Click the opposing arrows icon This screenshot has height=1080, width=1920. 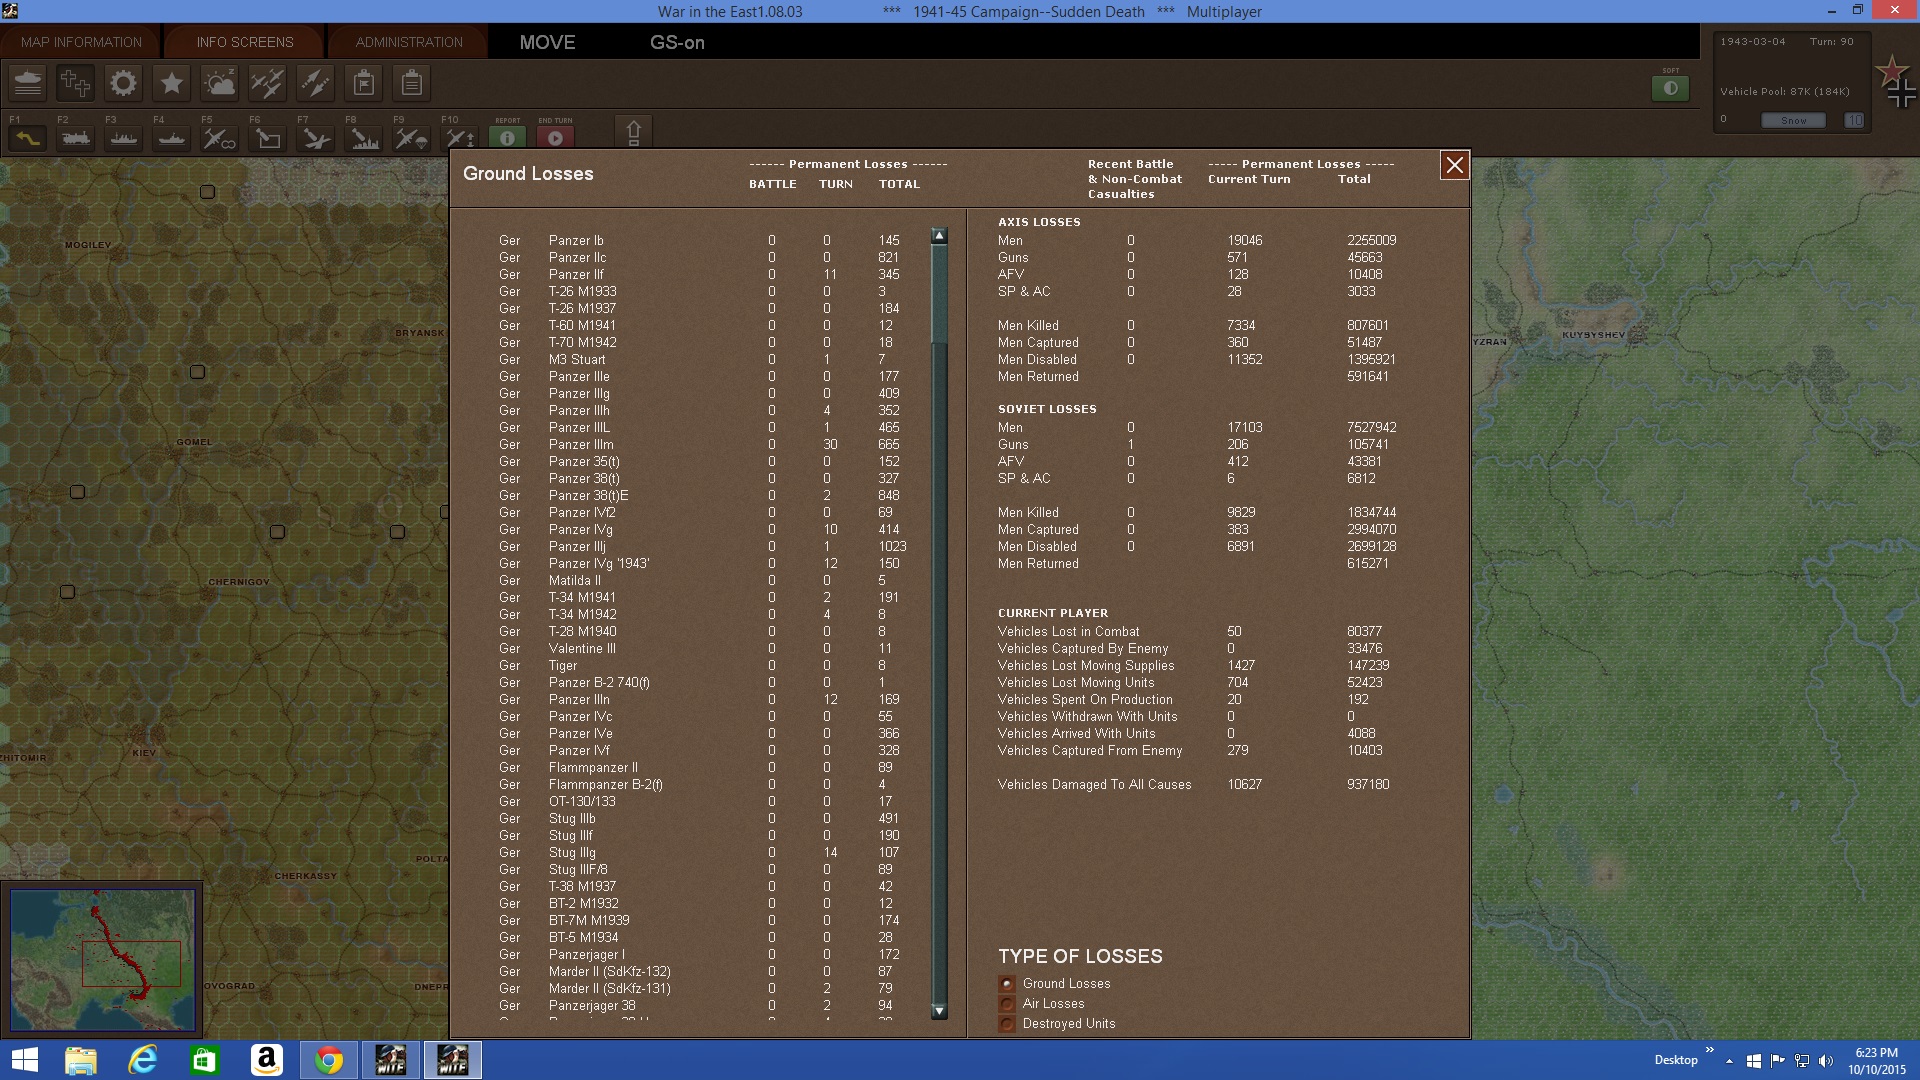point(315,83)
